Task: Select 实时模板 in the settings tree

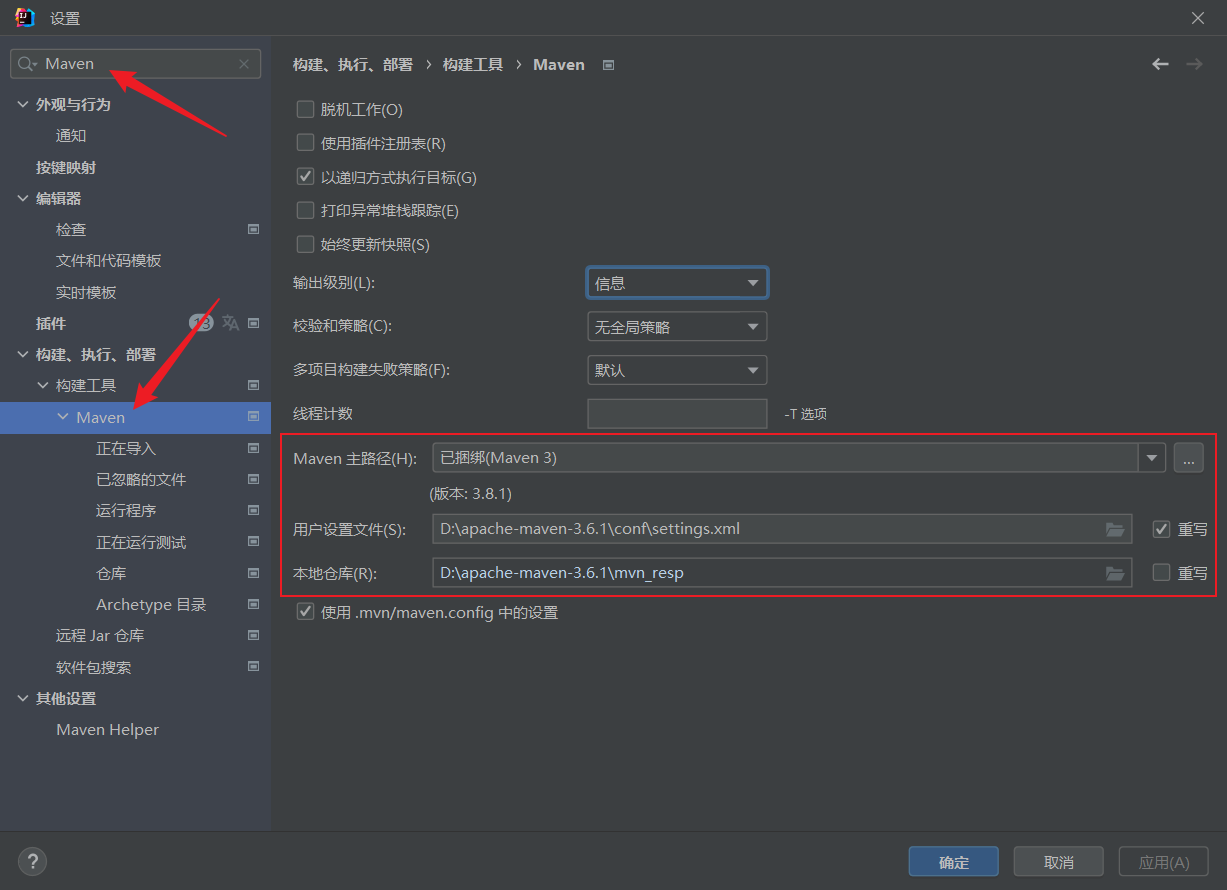Action: 86,292
